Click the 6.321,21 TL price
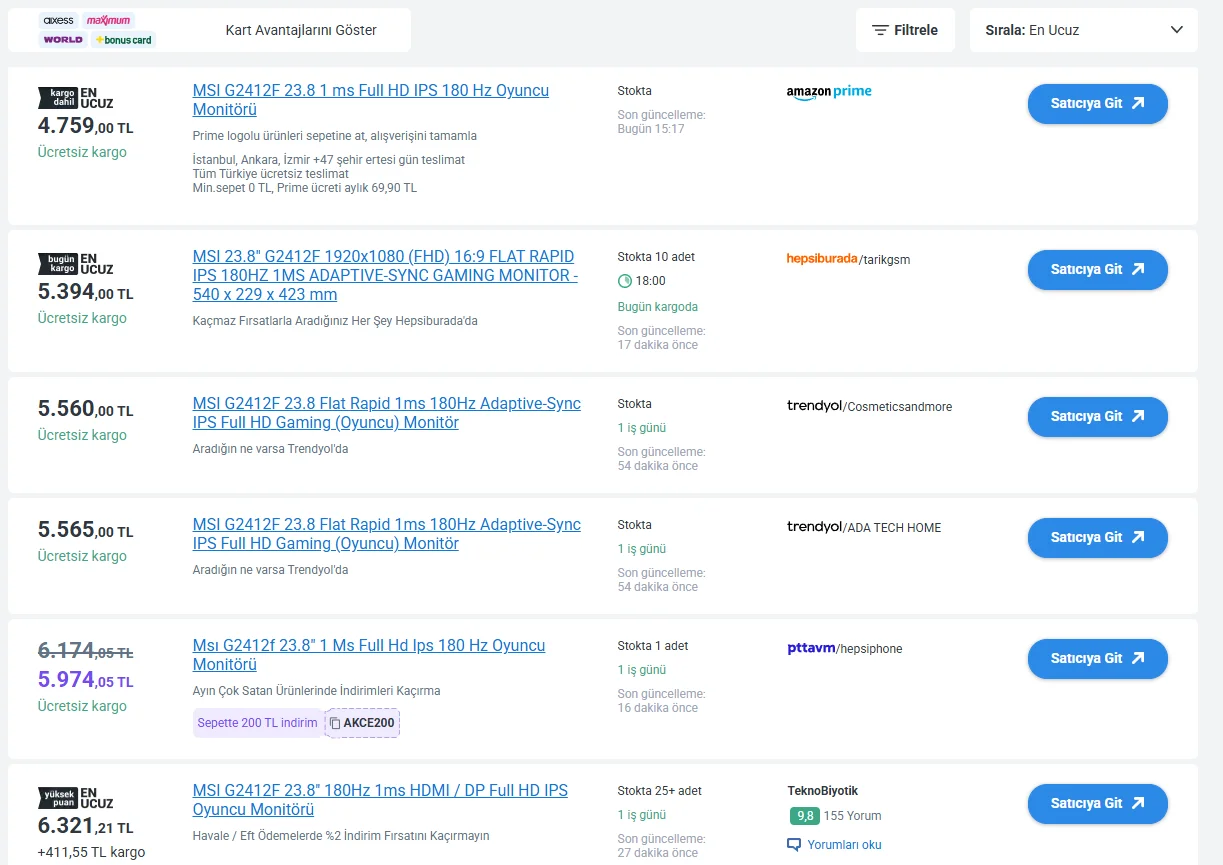The width and height of the screenshot is (1223, 865). [x=85, y=826]
